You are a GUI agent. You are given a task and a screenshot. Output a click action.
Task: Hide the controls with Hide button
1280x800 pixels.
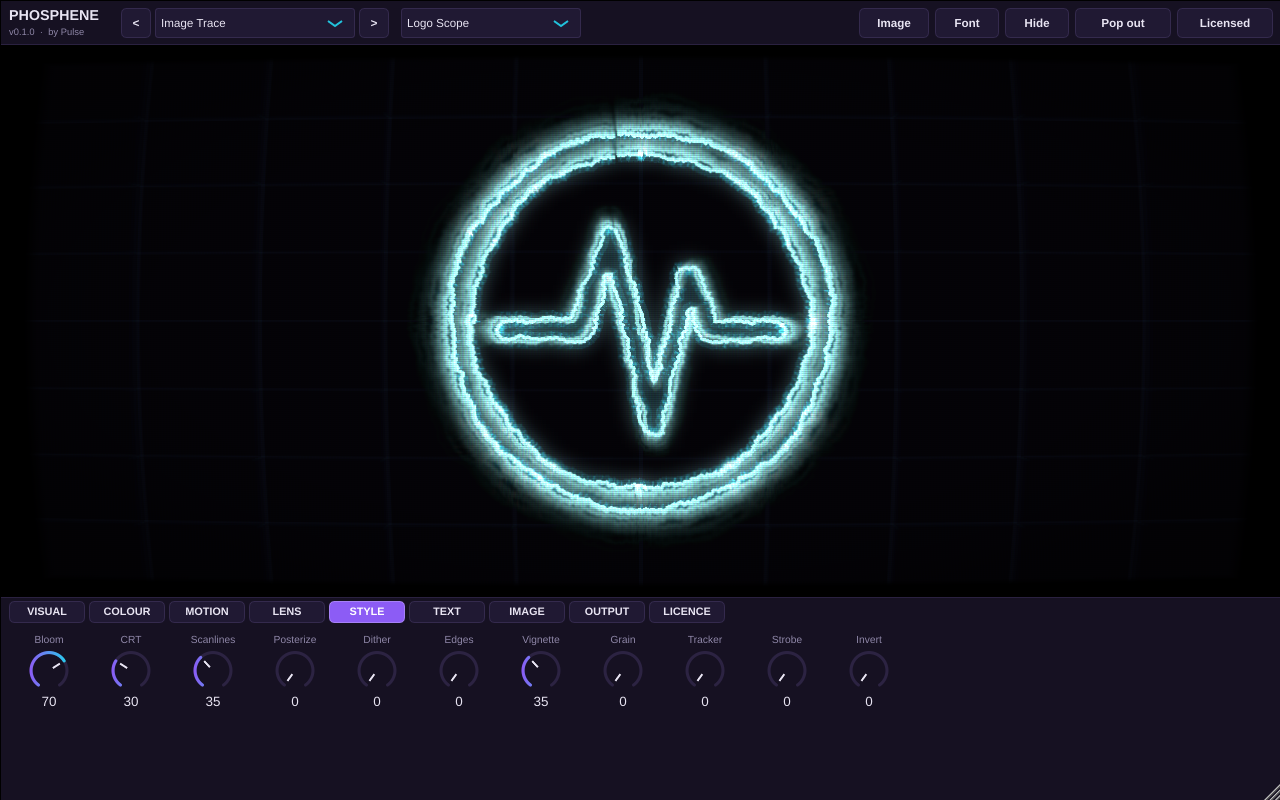click(1037, 23)
